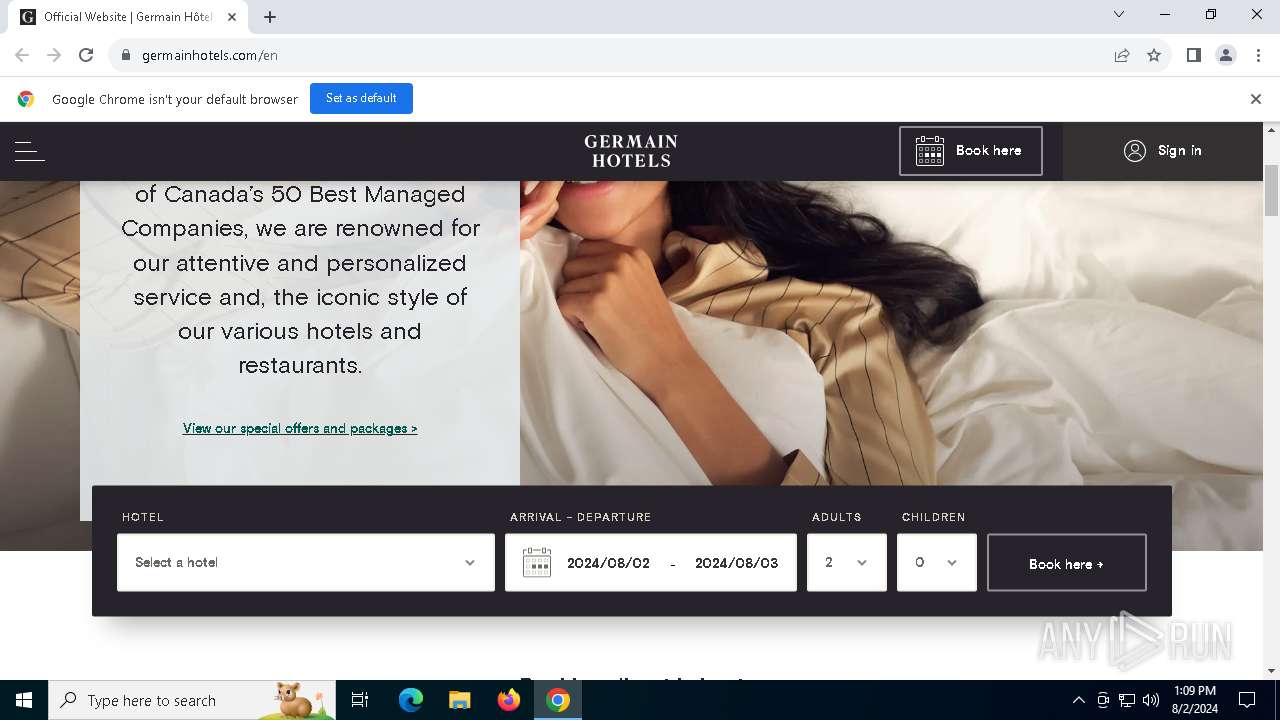Open File Explorer from the taskbar

point(459,700)
